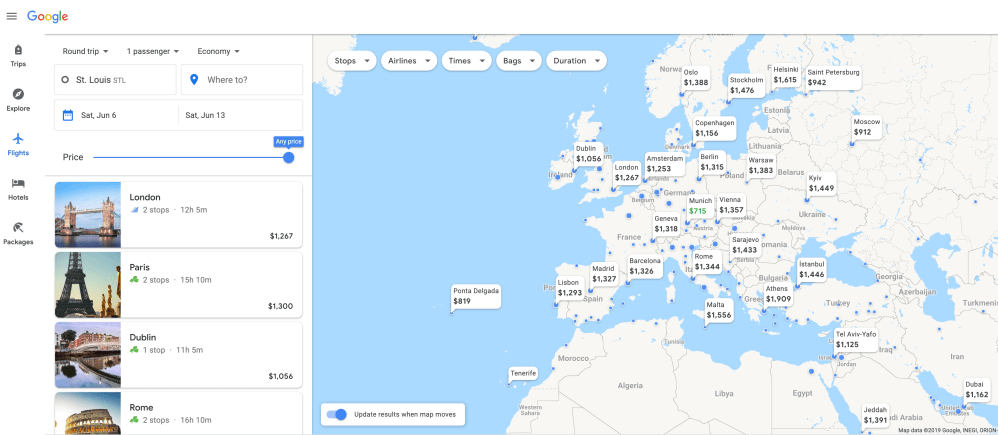
Task: Click the Munich $715 map price label
Action: pyautogui.click(x=698, y=206)
